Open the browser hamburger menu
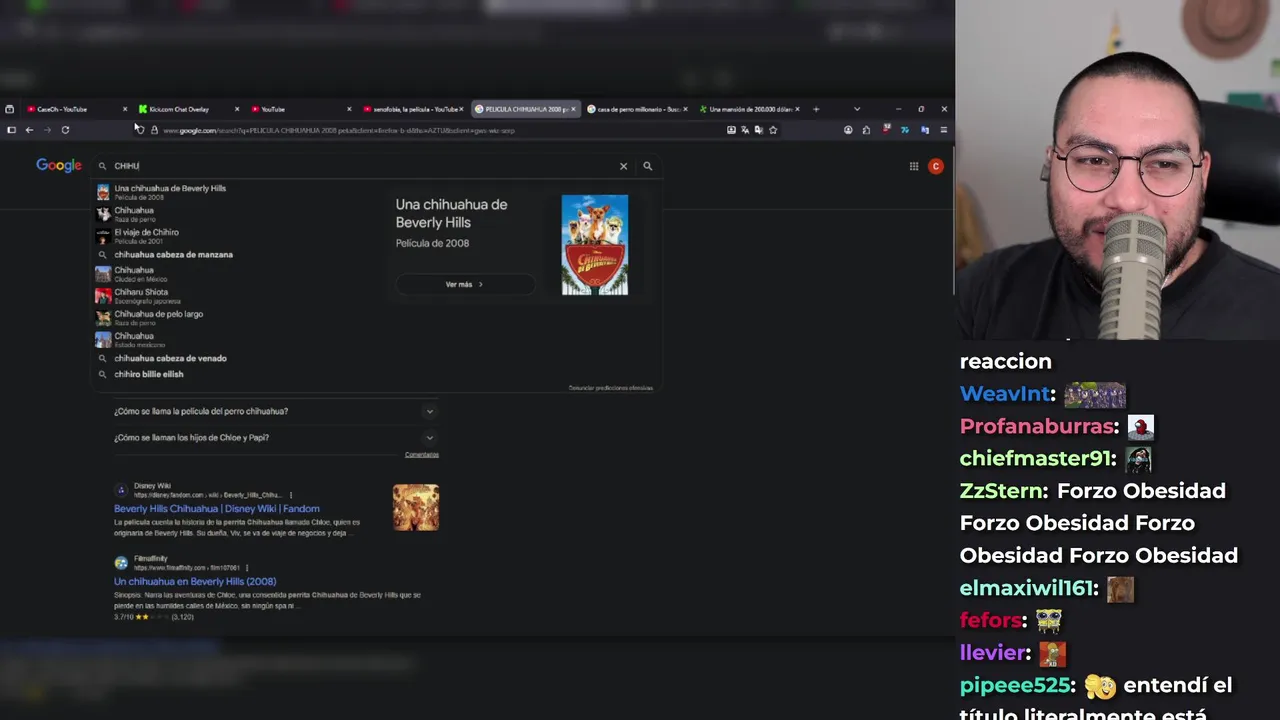1280x720 pixels. pos(943,130)
